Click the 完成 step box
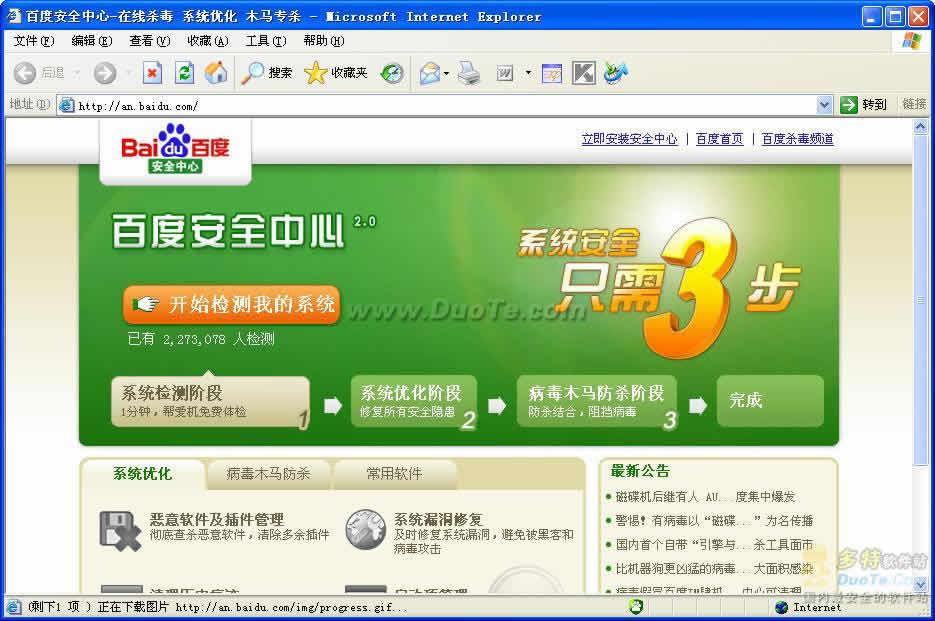 click(x=770, y=401)
